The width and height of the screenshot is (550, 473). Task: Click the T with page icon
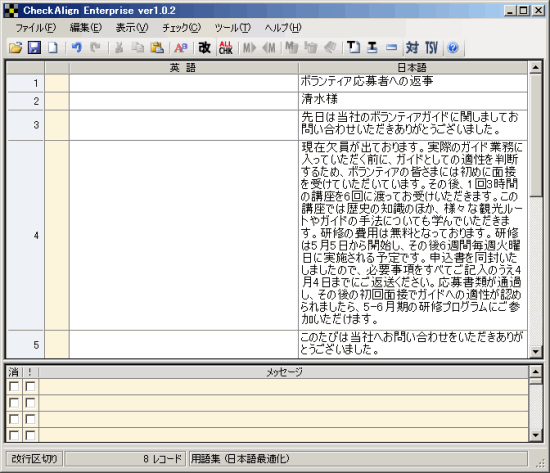pyautogui.click(x=353, y=47)
